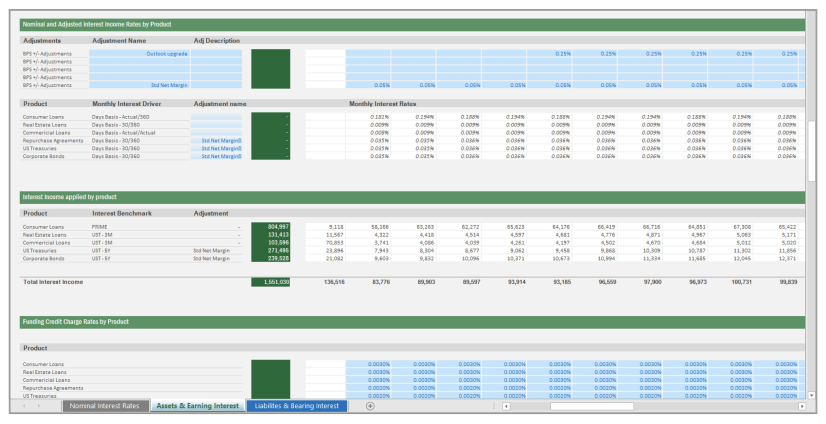Select the Consumer Loans total 804,997
The width and height of the screenshot is (826, 424).
[271, 227]
